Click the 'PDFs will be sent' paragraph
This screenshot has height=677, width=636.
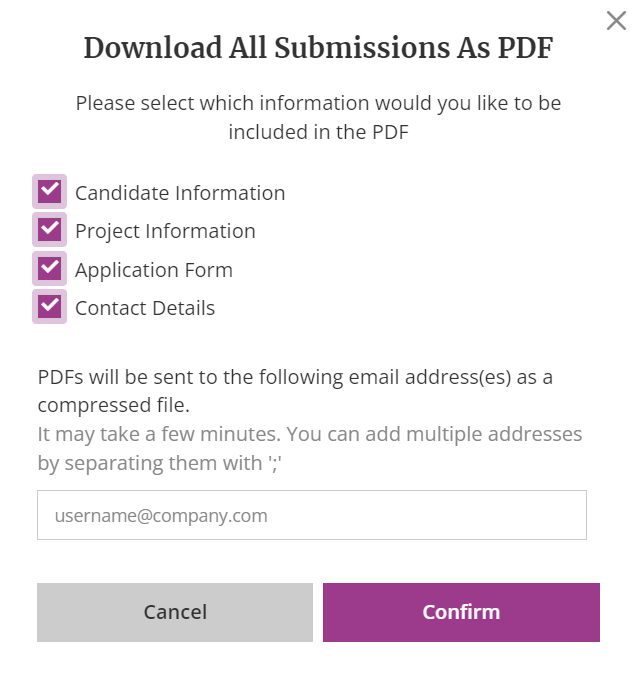(295, 391)
